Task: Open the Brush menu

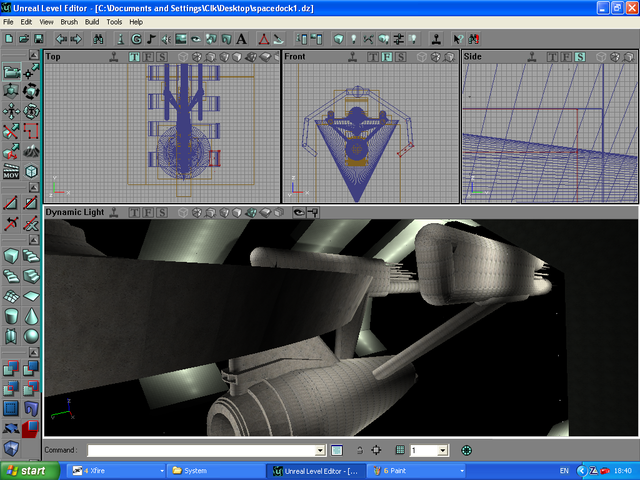Action: pos(69,21)
